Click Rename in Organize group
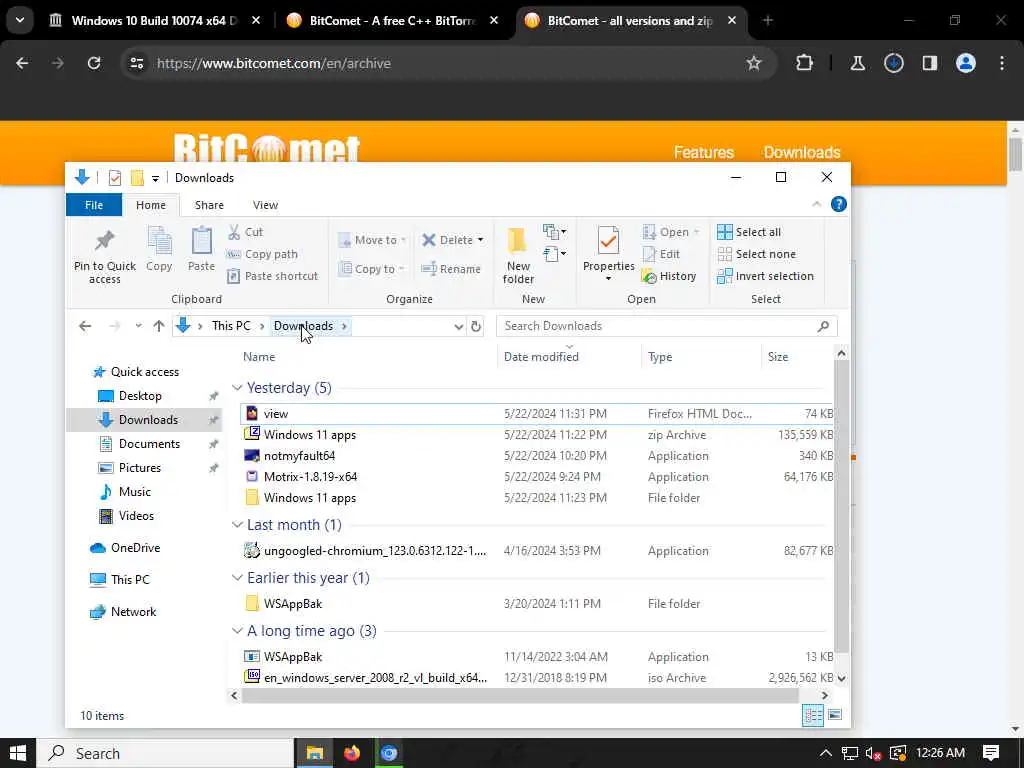The height and width of the screenshot is (768, 1024). click(451, 268)
